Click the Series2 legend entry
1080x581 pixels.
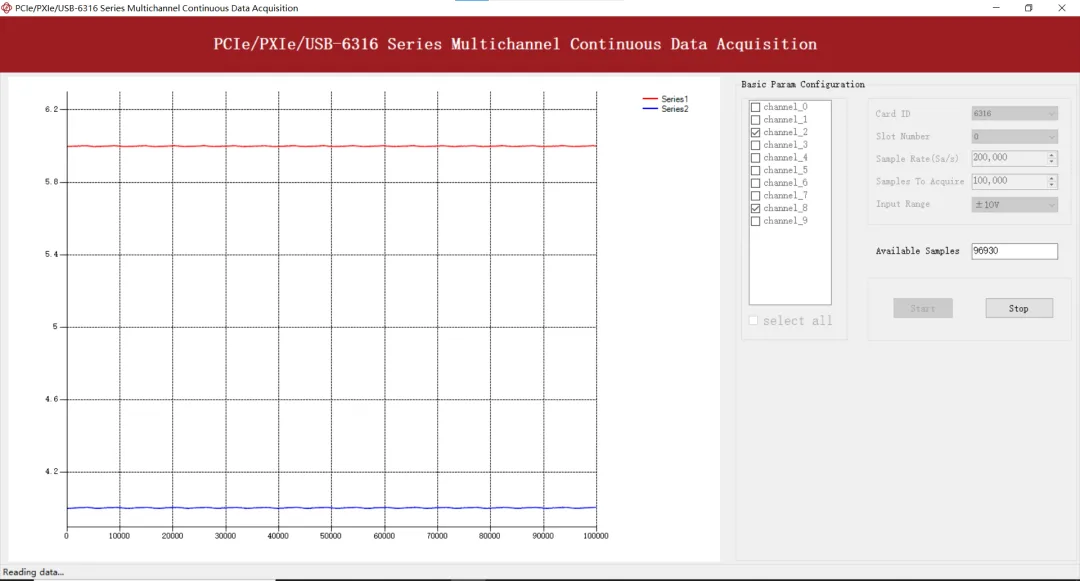pyautogui.click(x=665, y=109)
